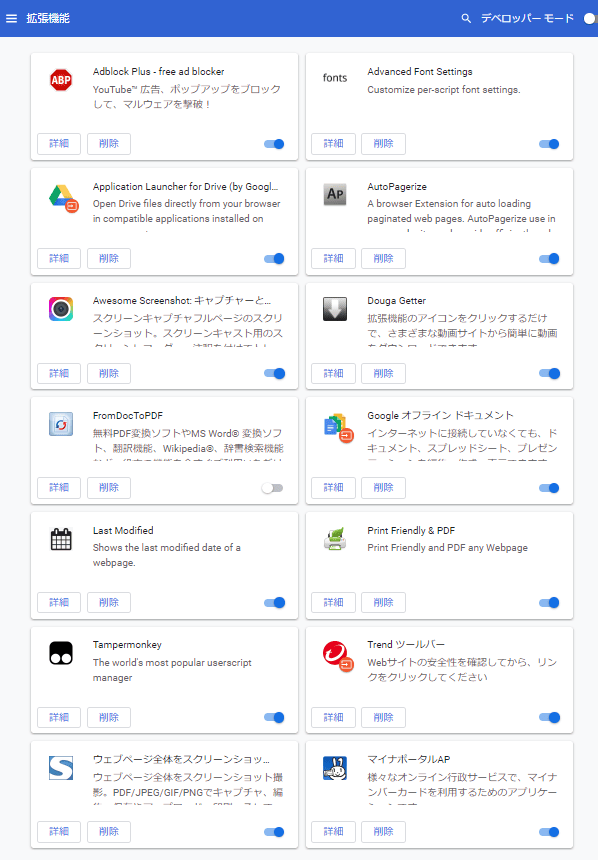Click the Adblock Plus ABP icon
This screenshot has width=598, height=860.
tap(61, 80)
